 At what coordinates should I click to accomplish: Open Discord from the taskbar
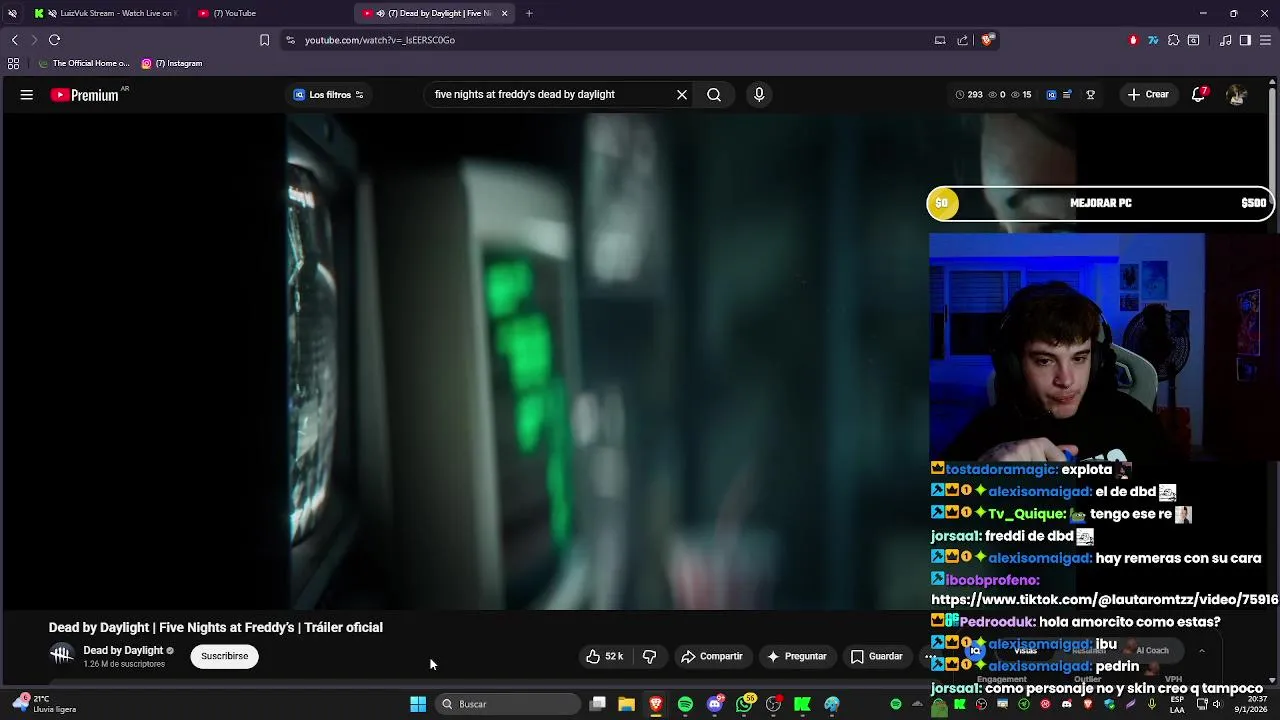coord(715,704)
